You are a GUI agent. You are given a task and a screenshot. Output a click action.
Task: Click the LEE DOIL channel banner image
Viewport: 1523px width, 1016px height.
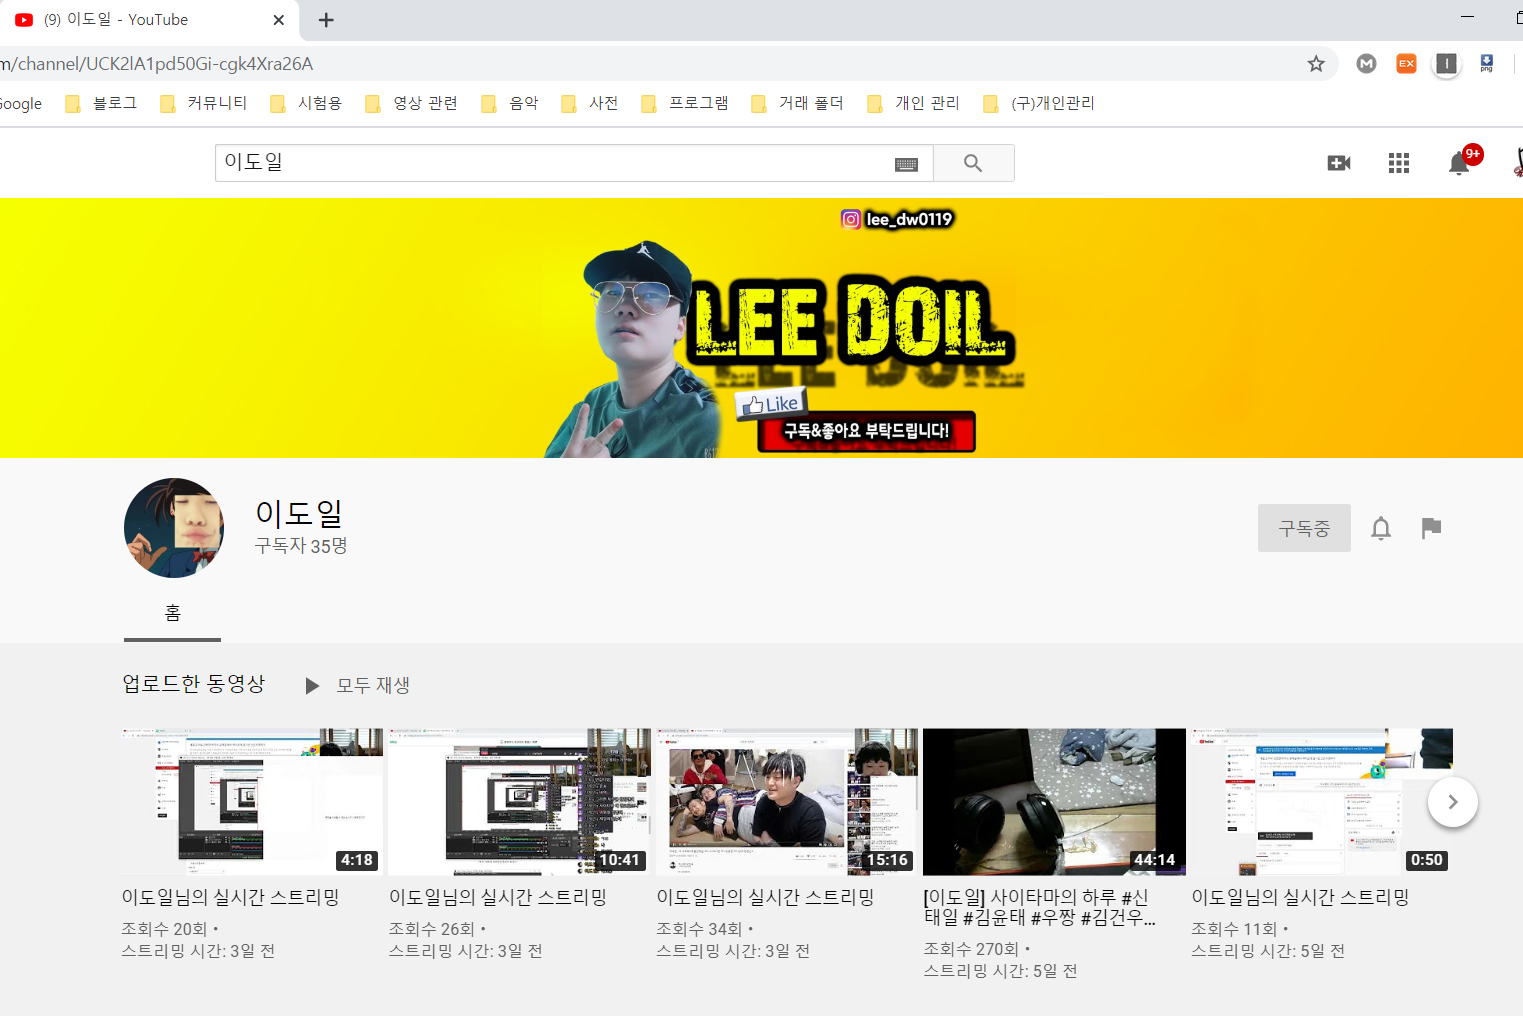[x=762, y=328]
